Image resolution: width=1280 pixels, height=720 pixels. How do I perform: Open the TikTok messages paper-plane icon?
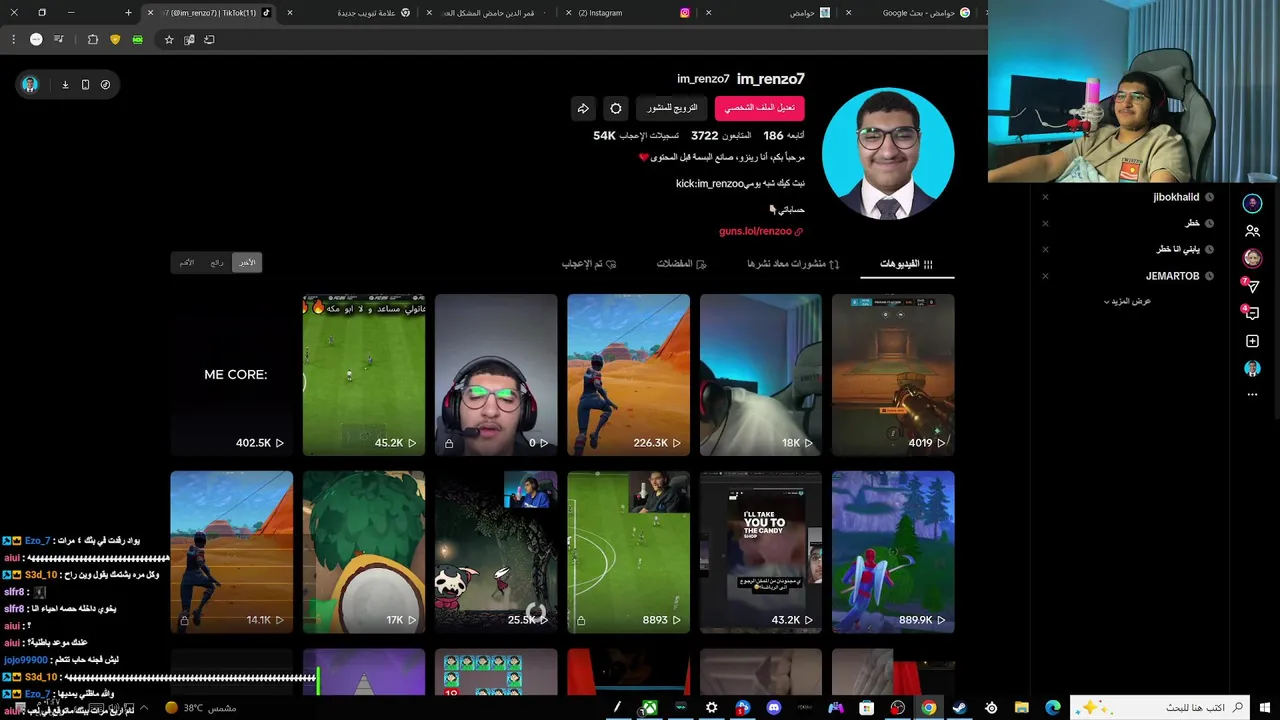[1252, 286]
